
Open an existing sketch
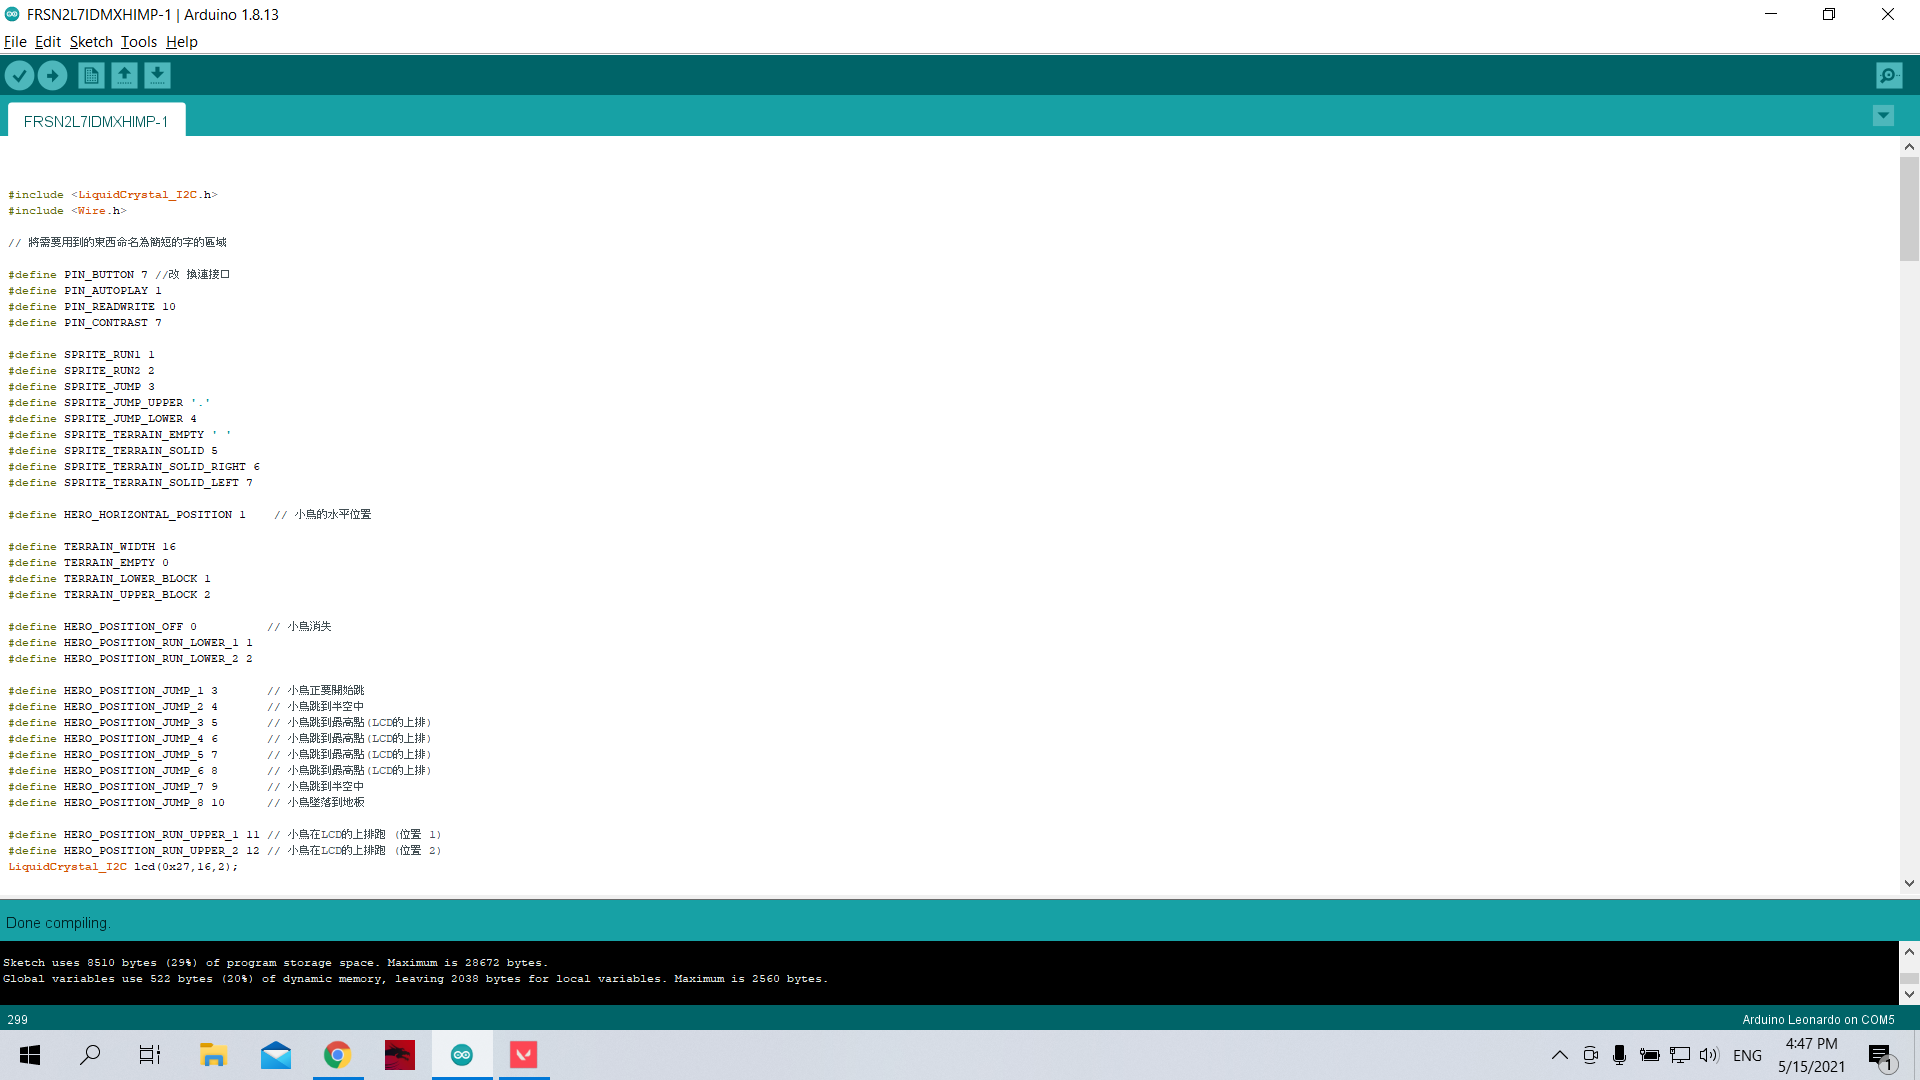[124, 75]
